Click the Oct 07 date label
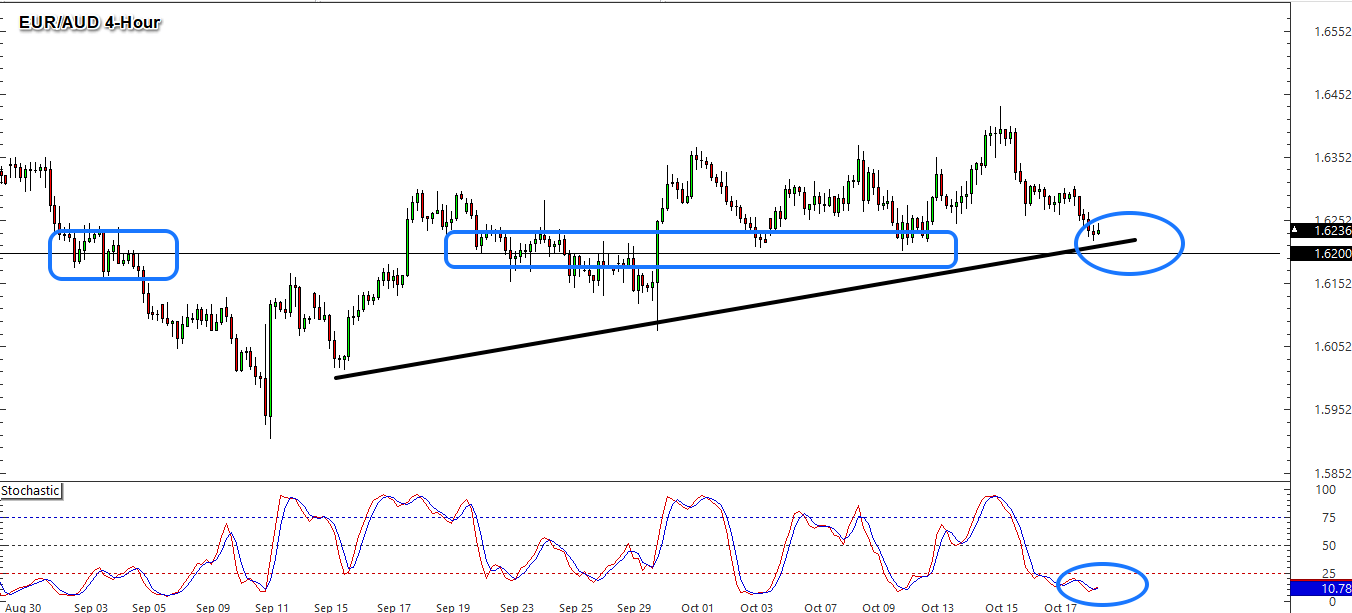Image resolution: width=1352 pixels, height=613 pixels. coord(820,607)
